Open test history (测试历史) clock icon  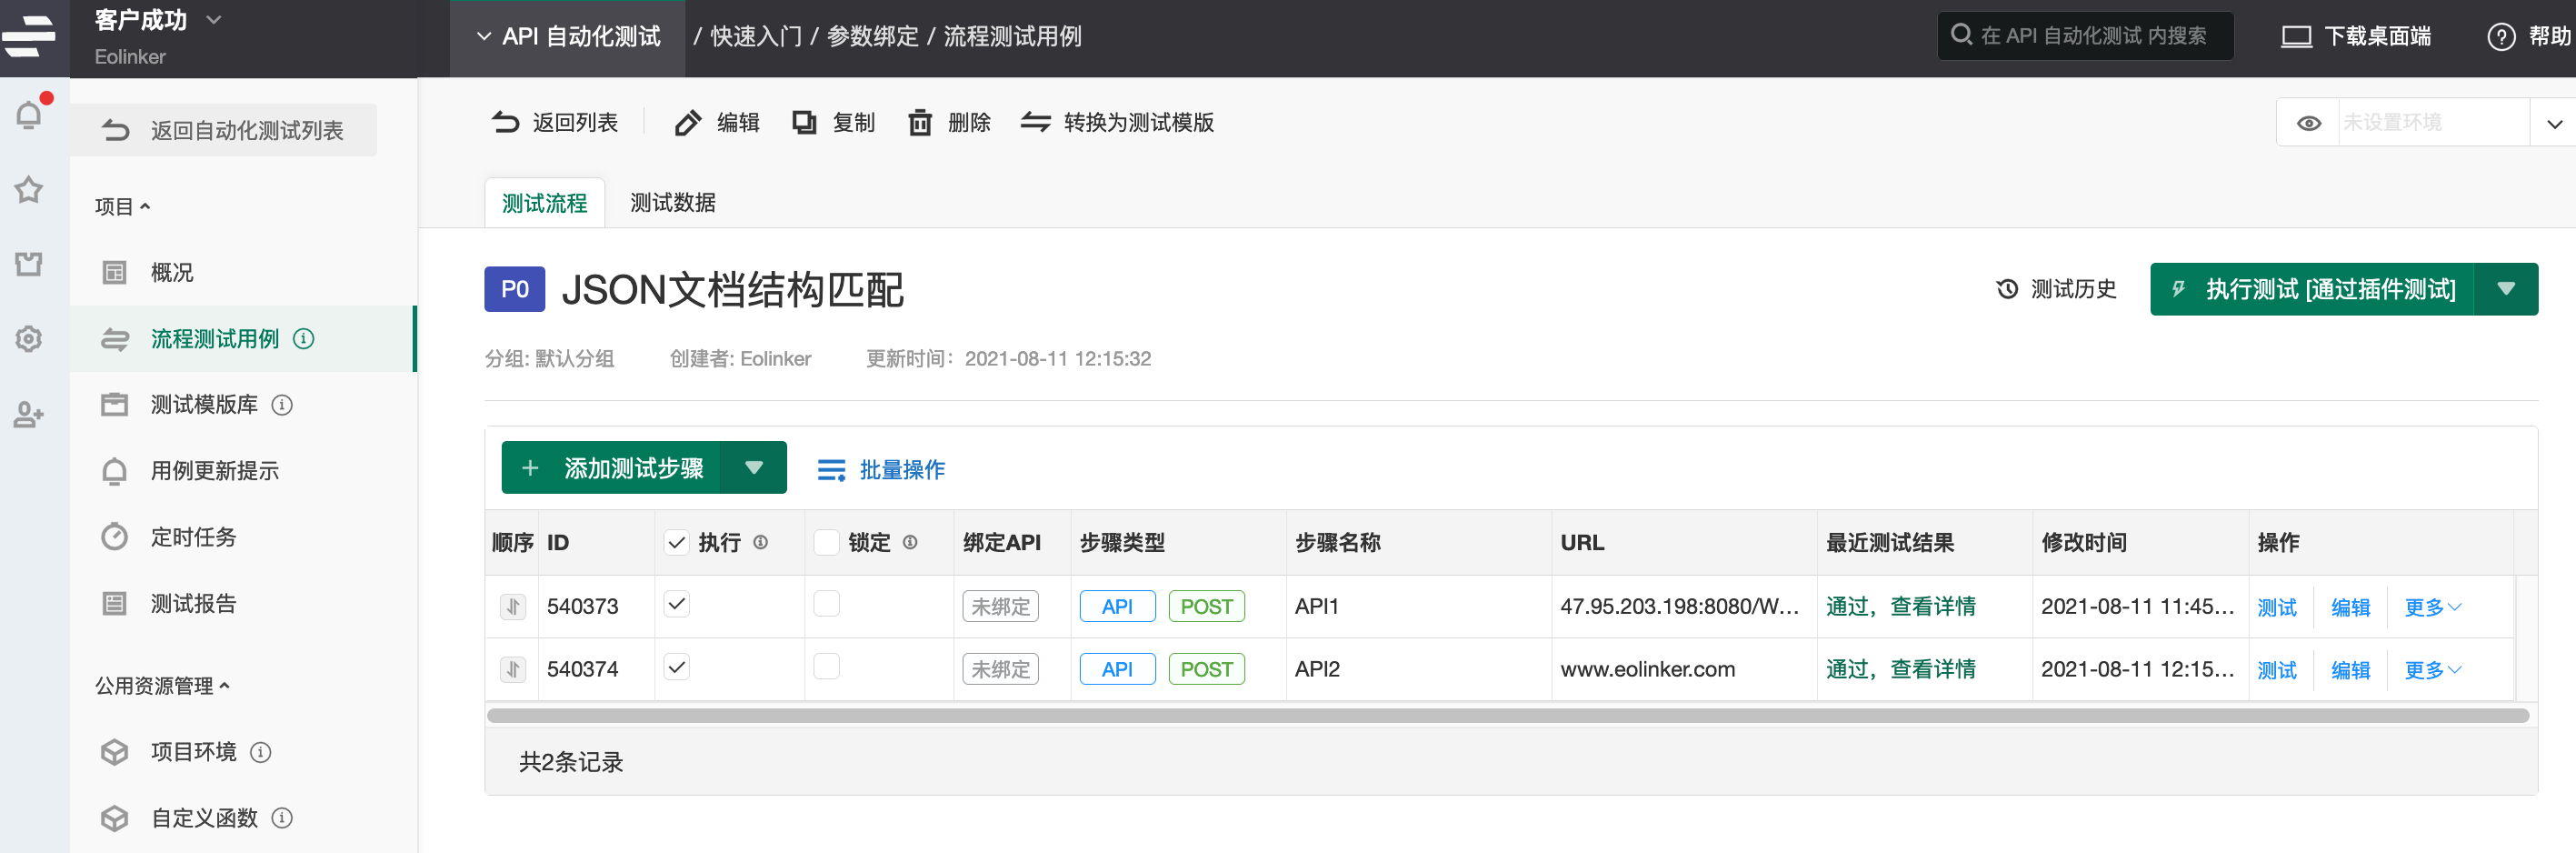(x=2006, y=289)
